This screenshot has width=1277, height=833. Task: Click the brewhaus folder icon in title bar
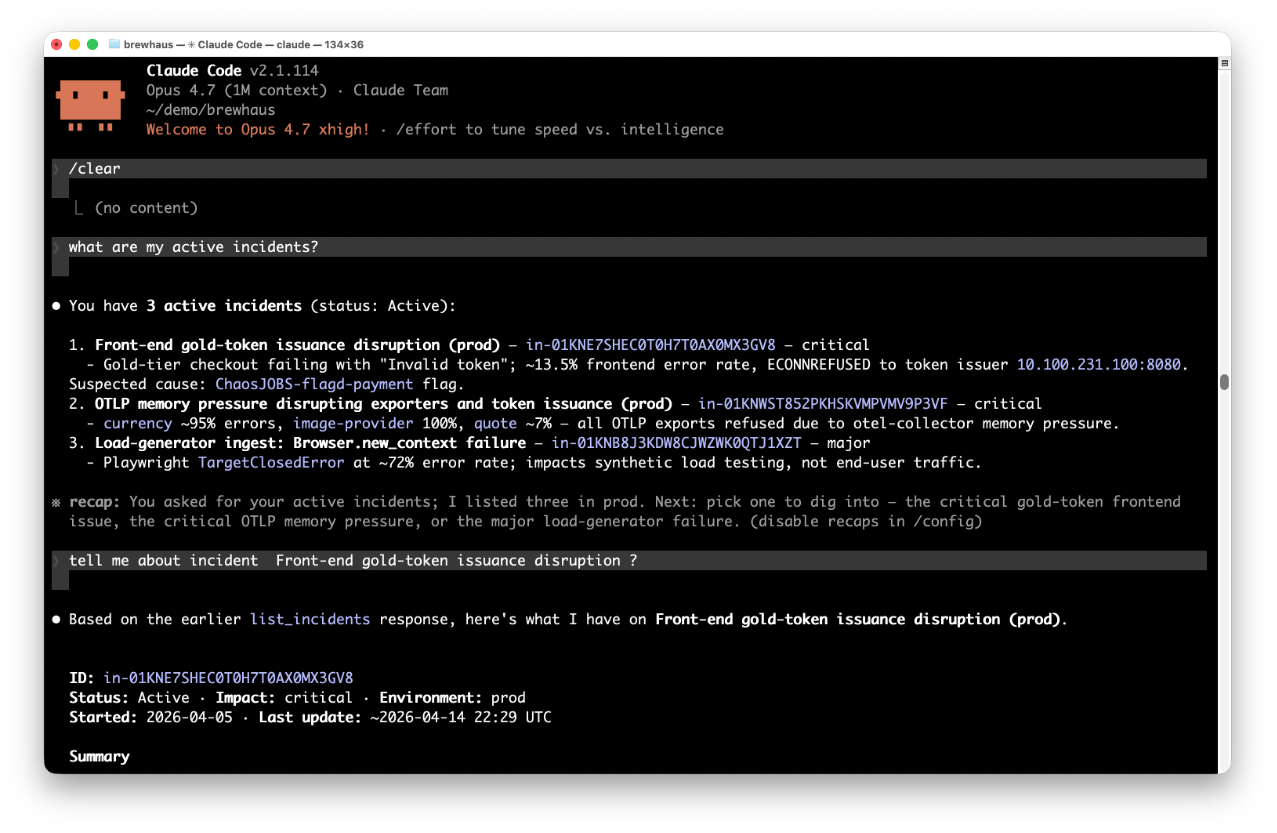tap(114, 45)
